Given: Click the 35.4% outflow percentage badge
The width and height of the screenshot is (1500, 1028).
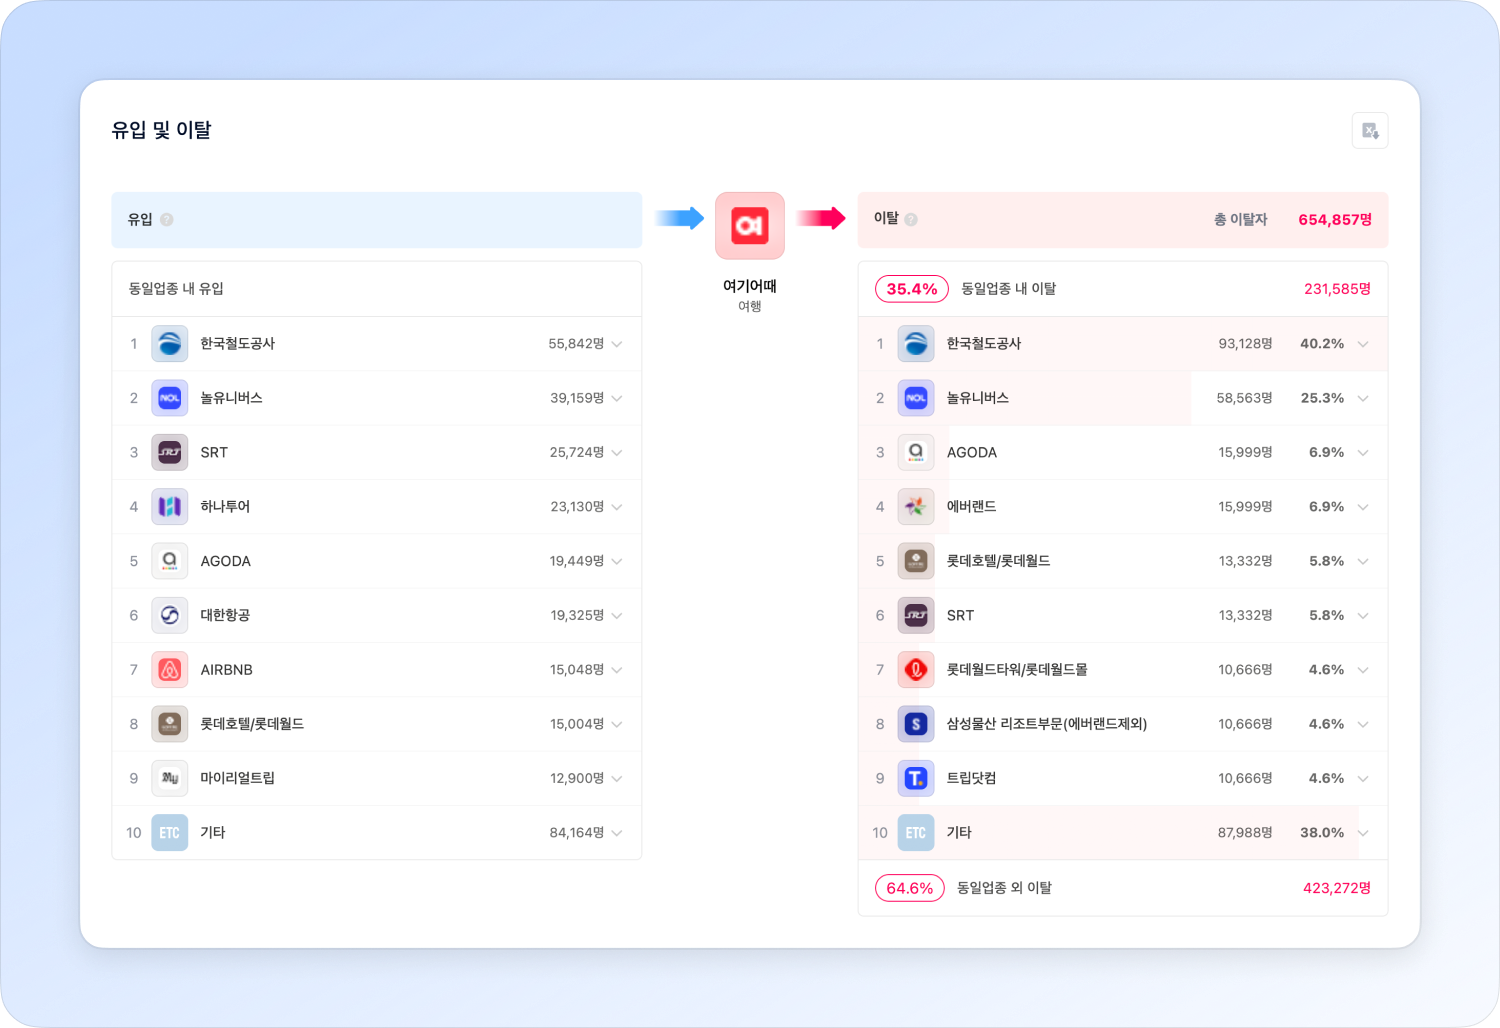Looking at the screenshot, I should click(x=911, y=289).
